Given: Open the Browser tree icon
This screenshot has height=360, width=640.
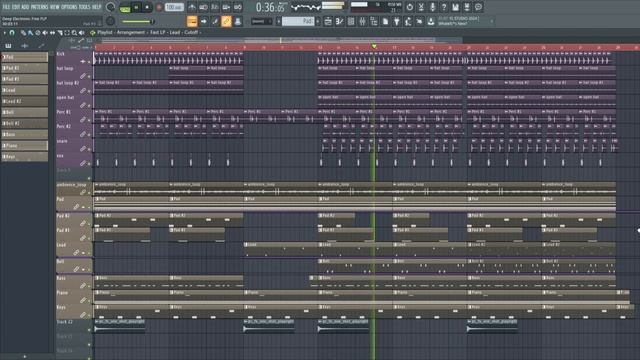Looking at the screenshot, I should (x=373, y=21).
